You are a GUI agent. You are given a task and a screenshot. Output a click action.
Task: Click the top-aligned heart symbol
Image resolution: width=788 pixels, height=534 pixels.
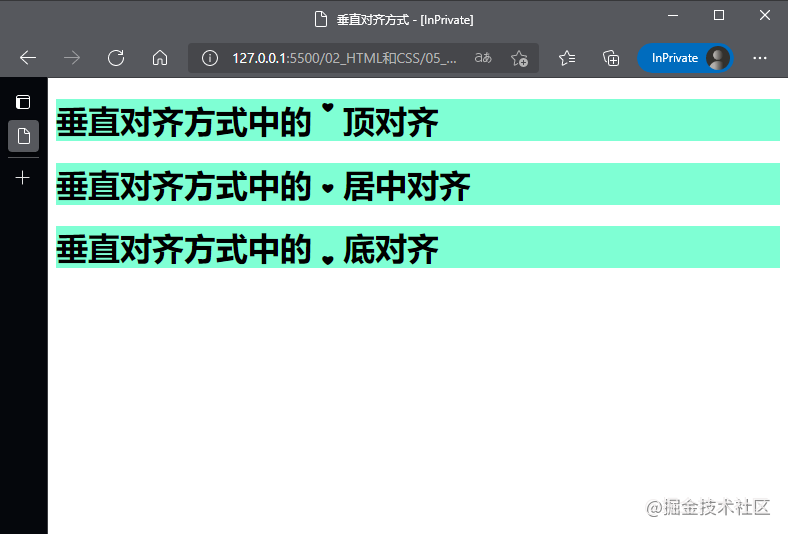coord(328,107)
